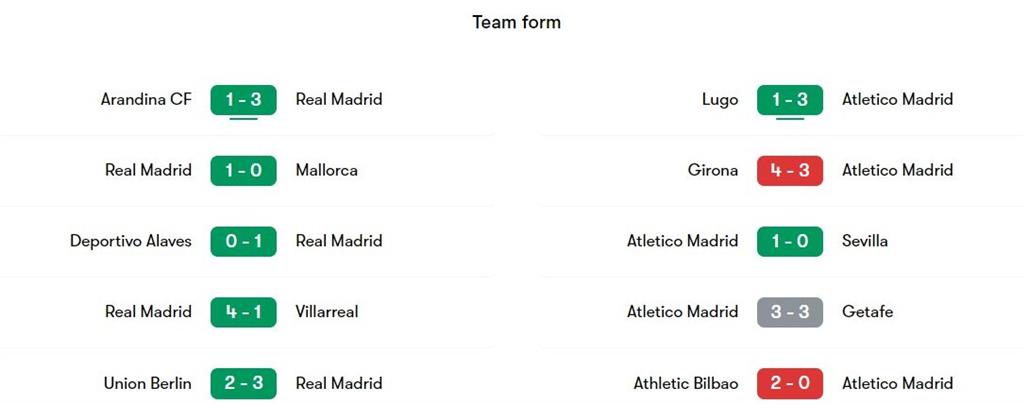Open the Mallorca team link
The width and height of the screenshot is (1024, 404).
[x=326, y=170]
